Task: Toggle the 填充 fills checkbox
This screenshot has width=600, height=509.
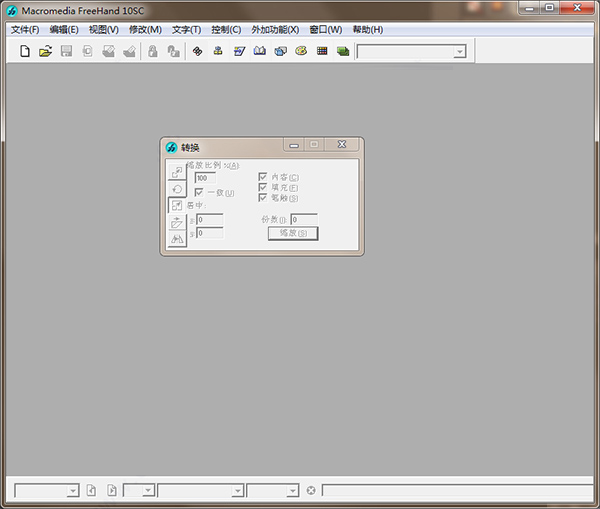Action: [263, 187]
